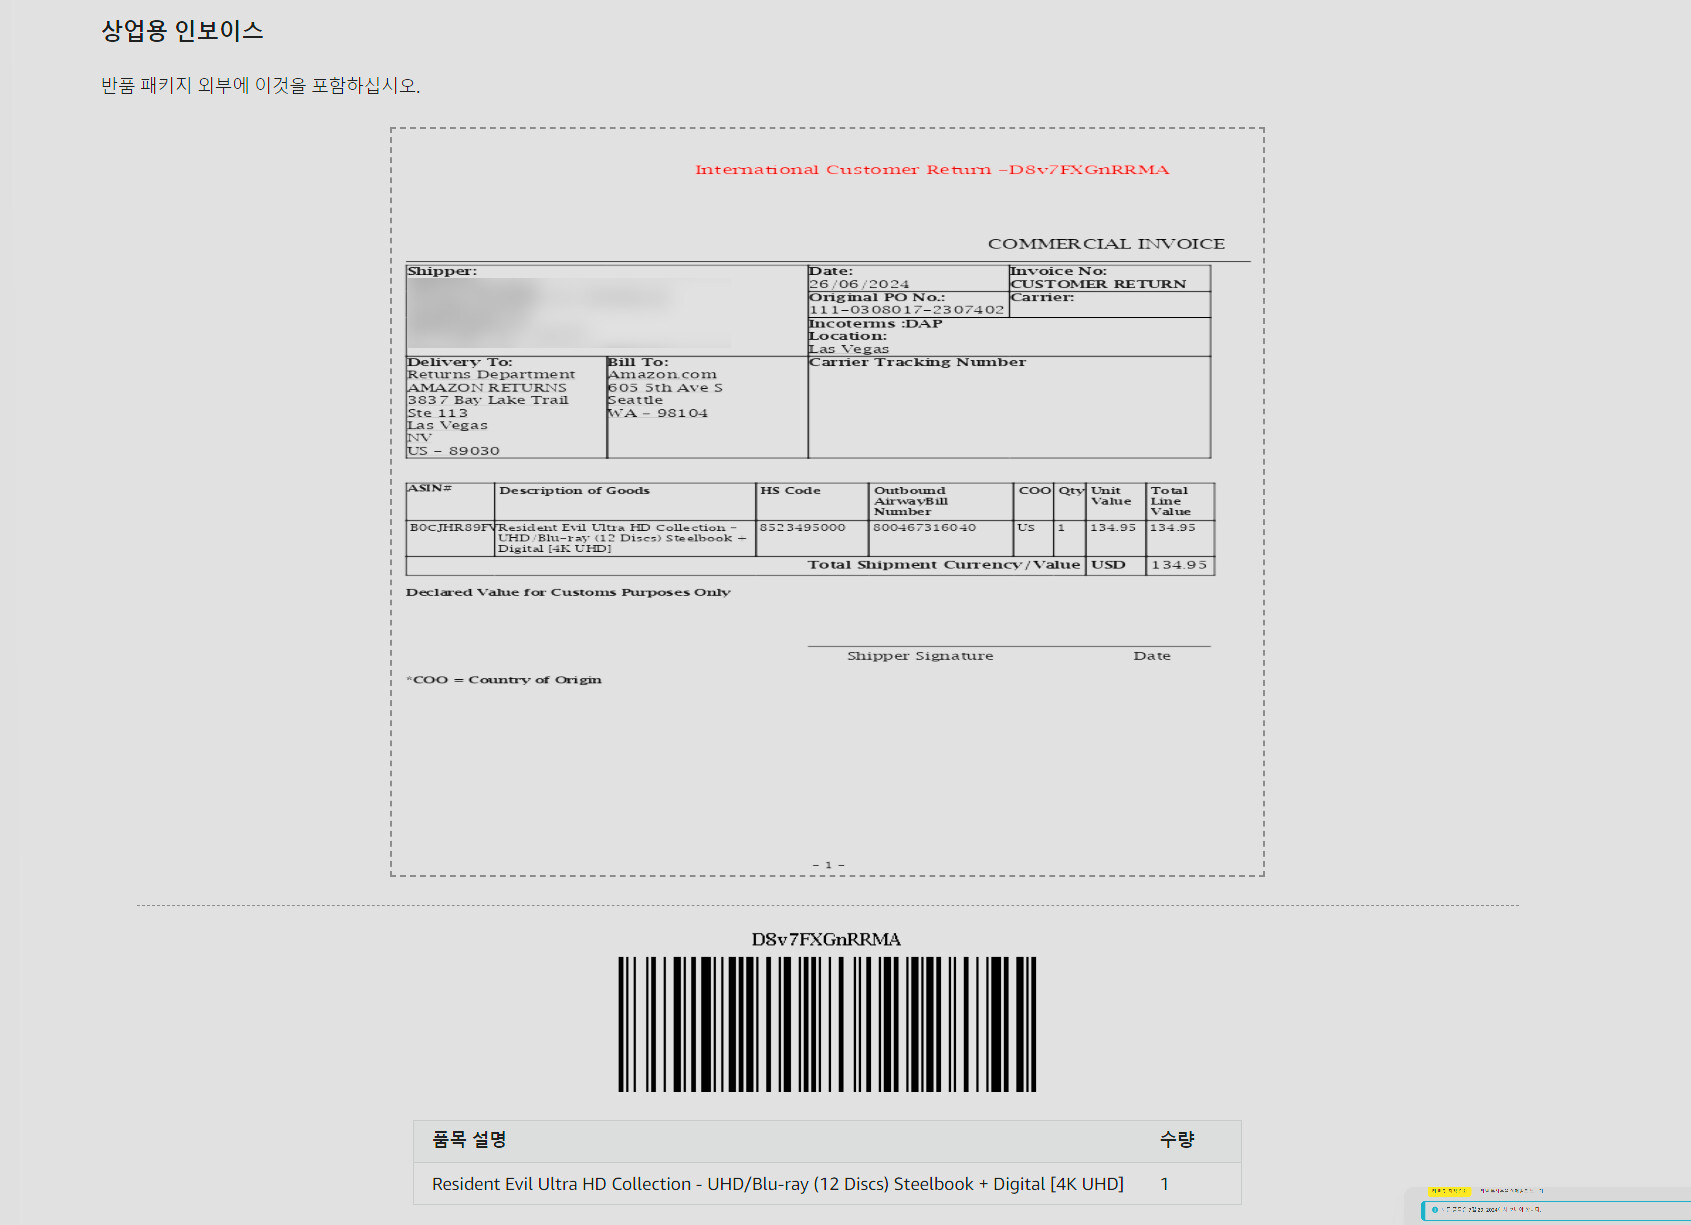This screenshot has width=1691, height=1225.
Task: Click the red International Customer Return title
Action: pos(932,170)
